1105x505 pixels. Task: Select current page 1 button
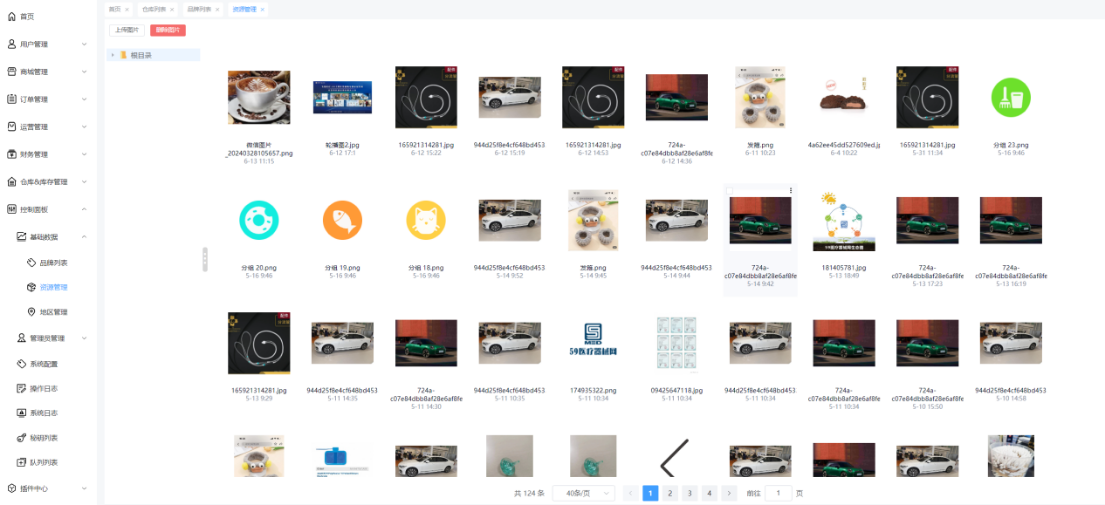coord(650,493)
